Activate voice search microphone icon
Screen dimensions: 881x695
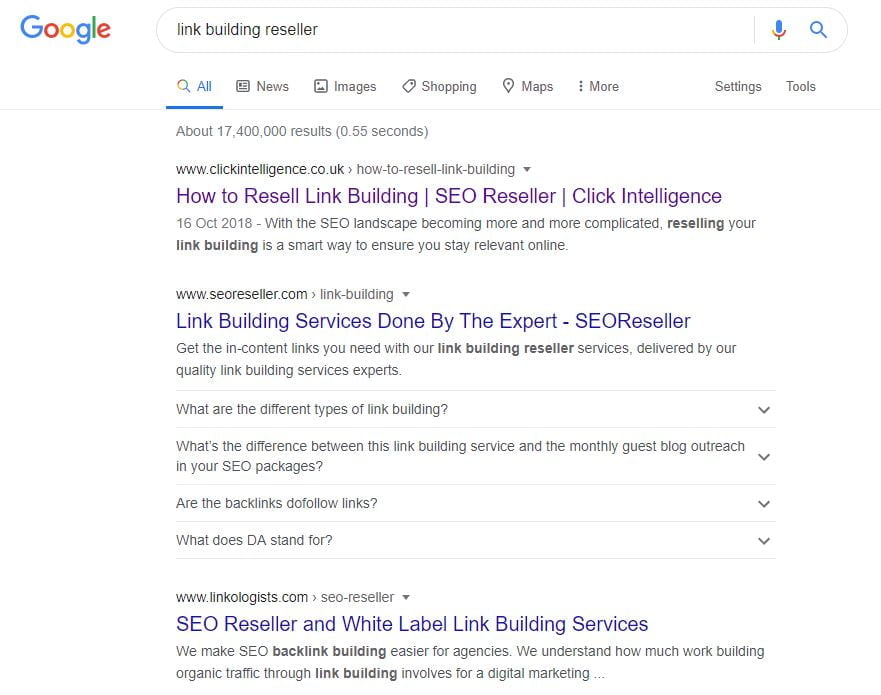(779, 30)
